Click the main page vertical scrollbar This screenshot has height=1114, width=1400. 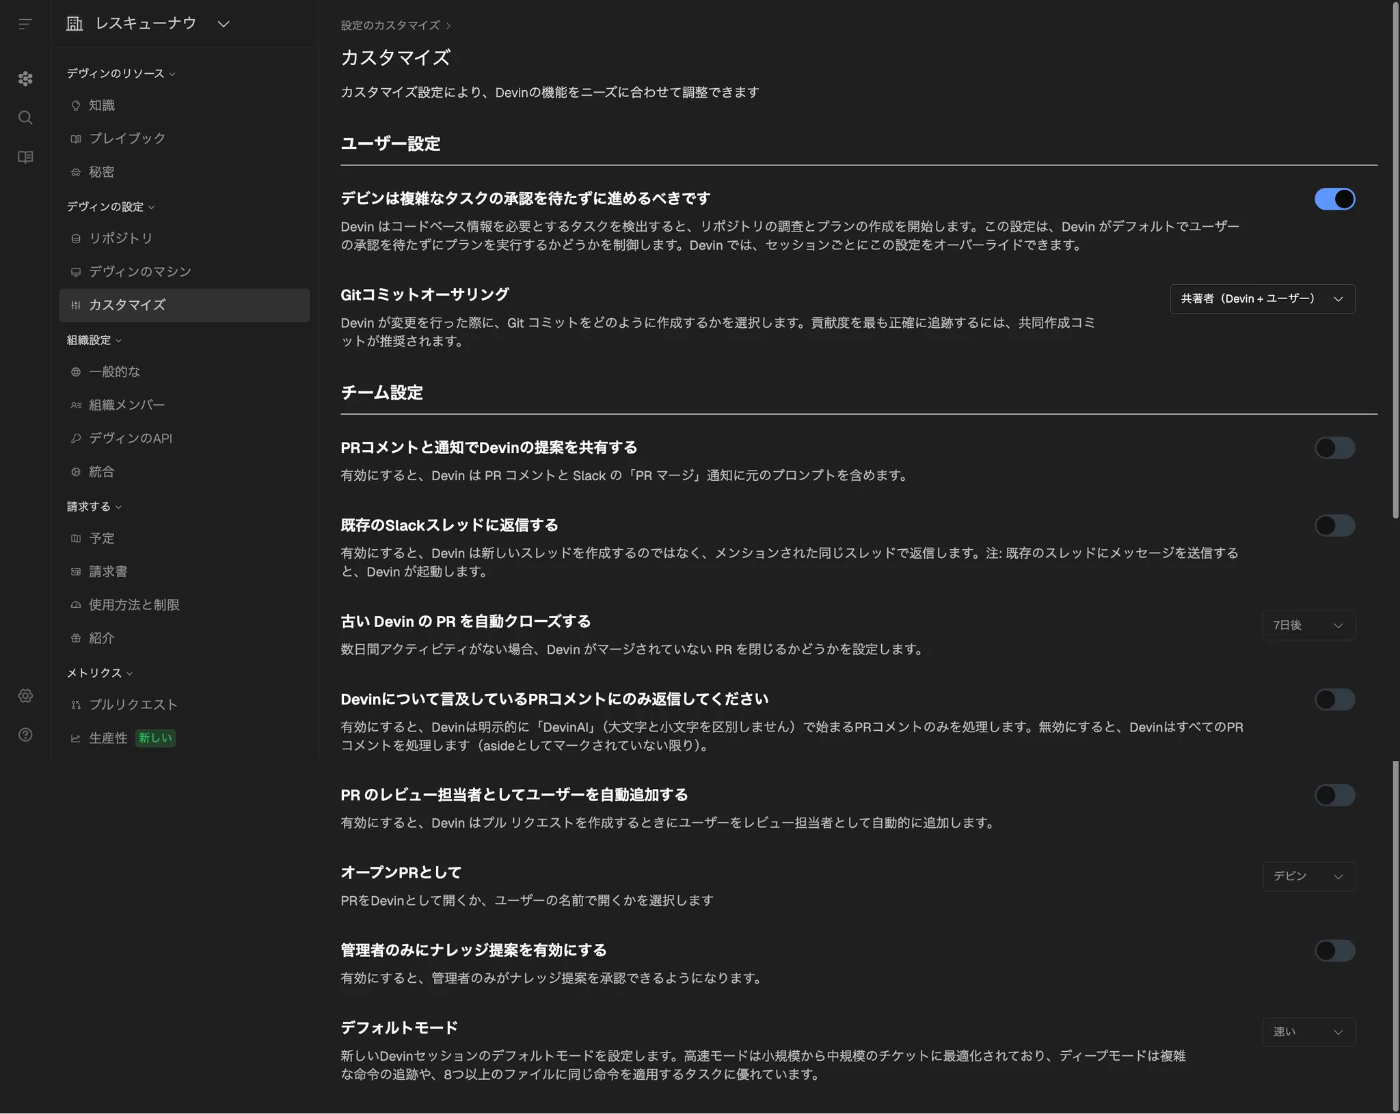[x=1396, y=262]
